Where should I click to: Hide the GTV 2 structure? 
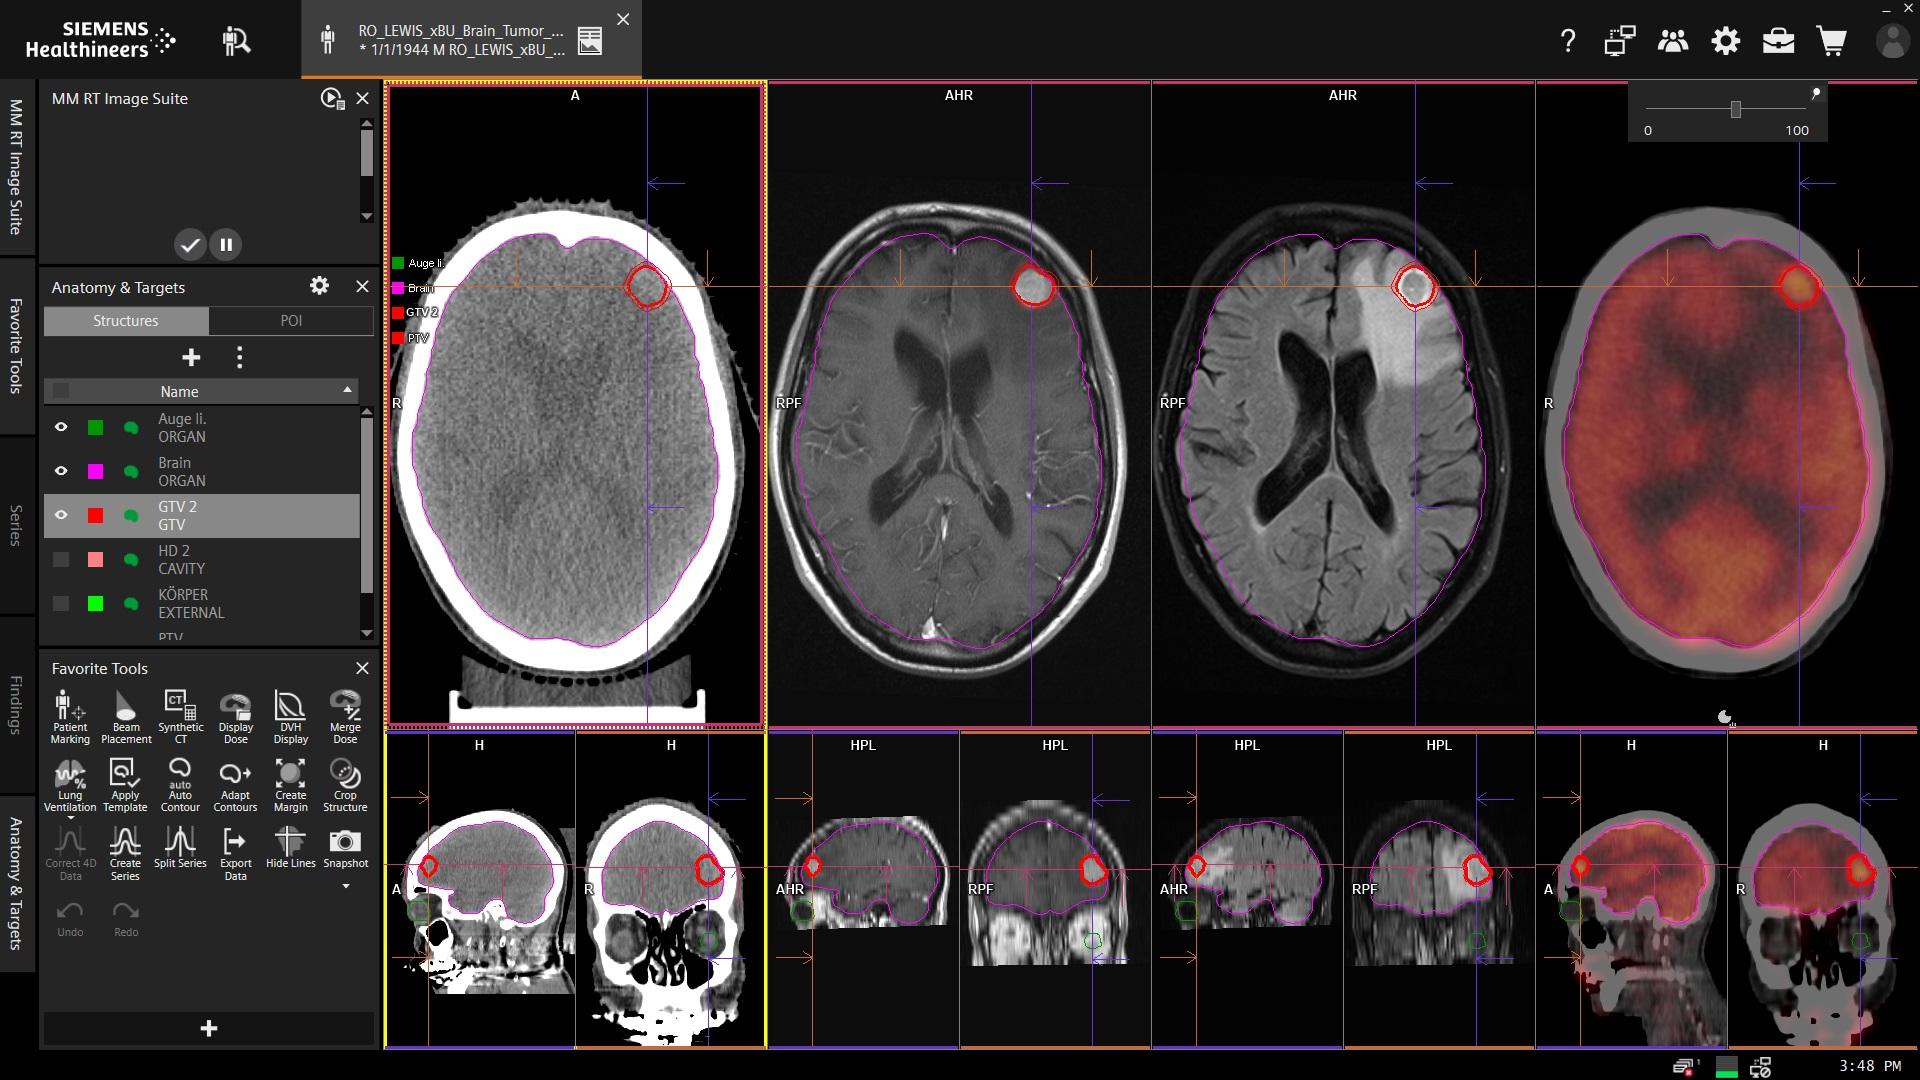(x=61, y=515)
